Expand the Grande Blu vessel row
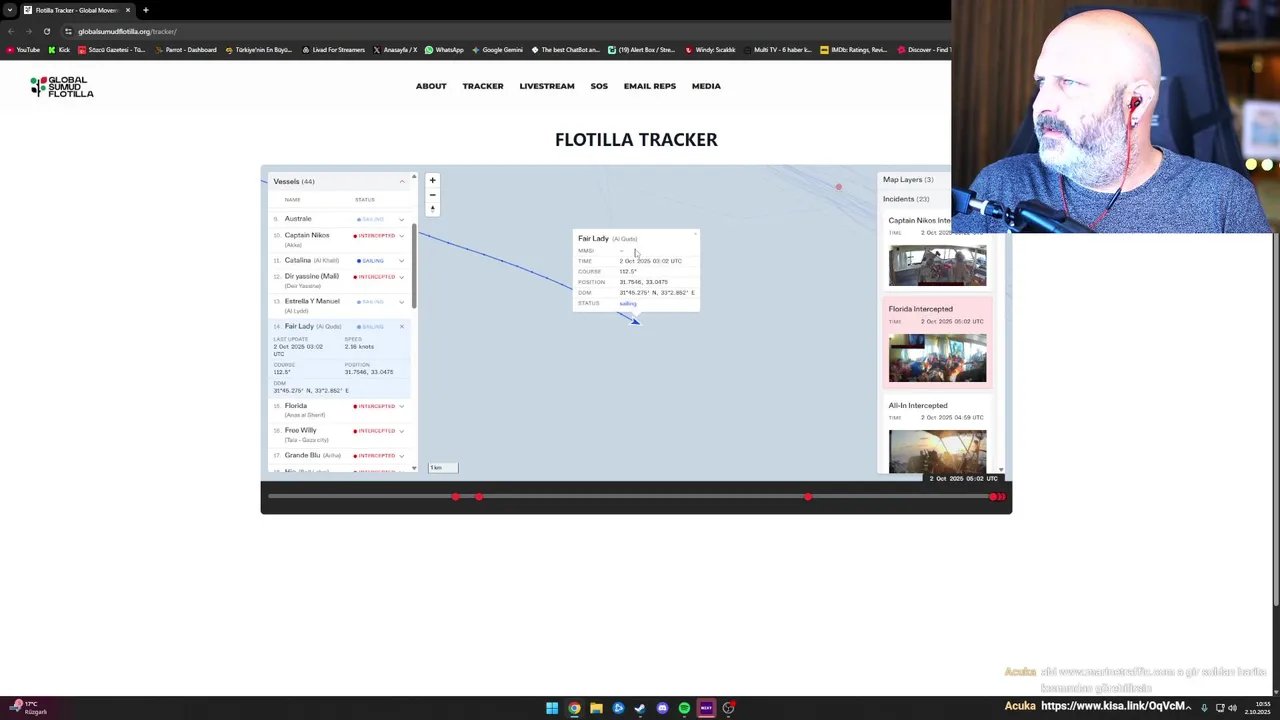1280x720 pixels. [402, 456]
